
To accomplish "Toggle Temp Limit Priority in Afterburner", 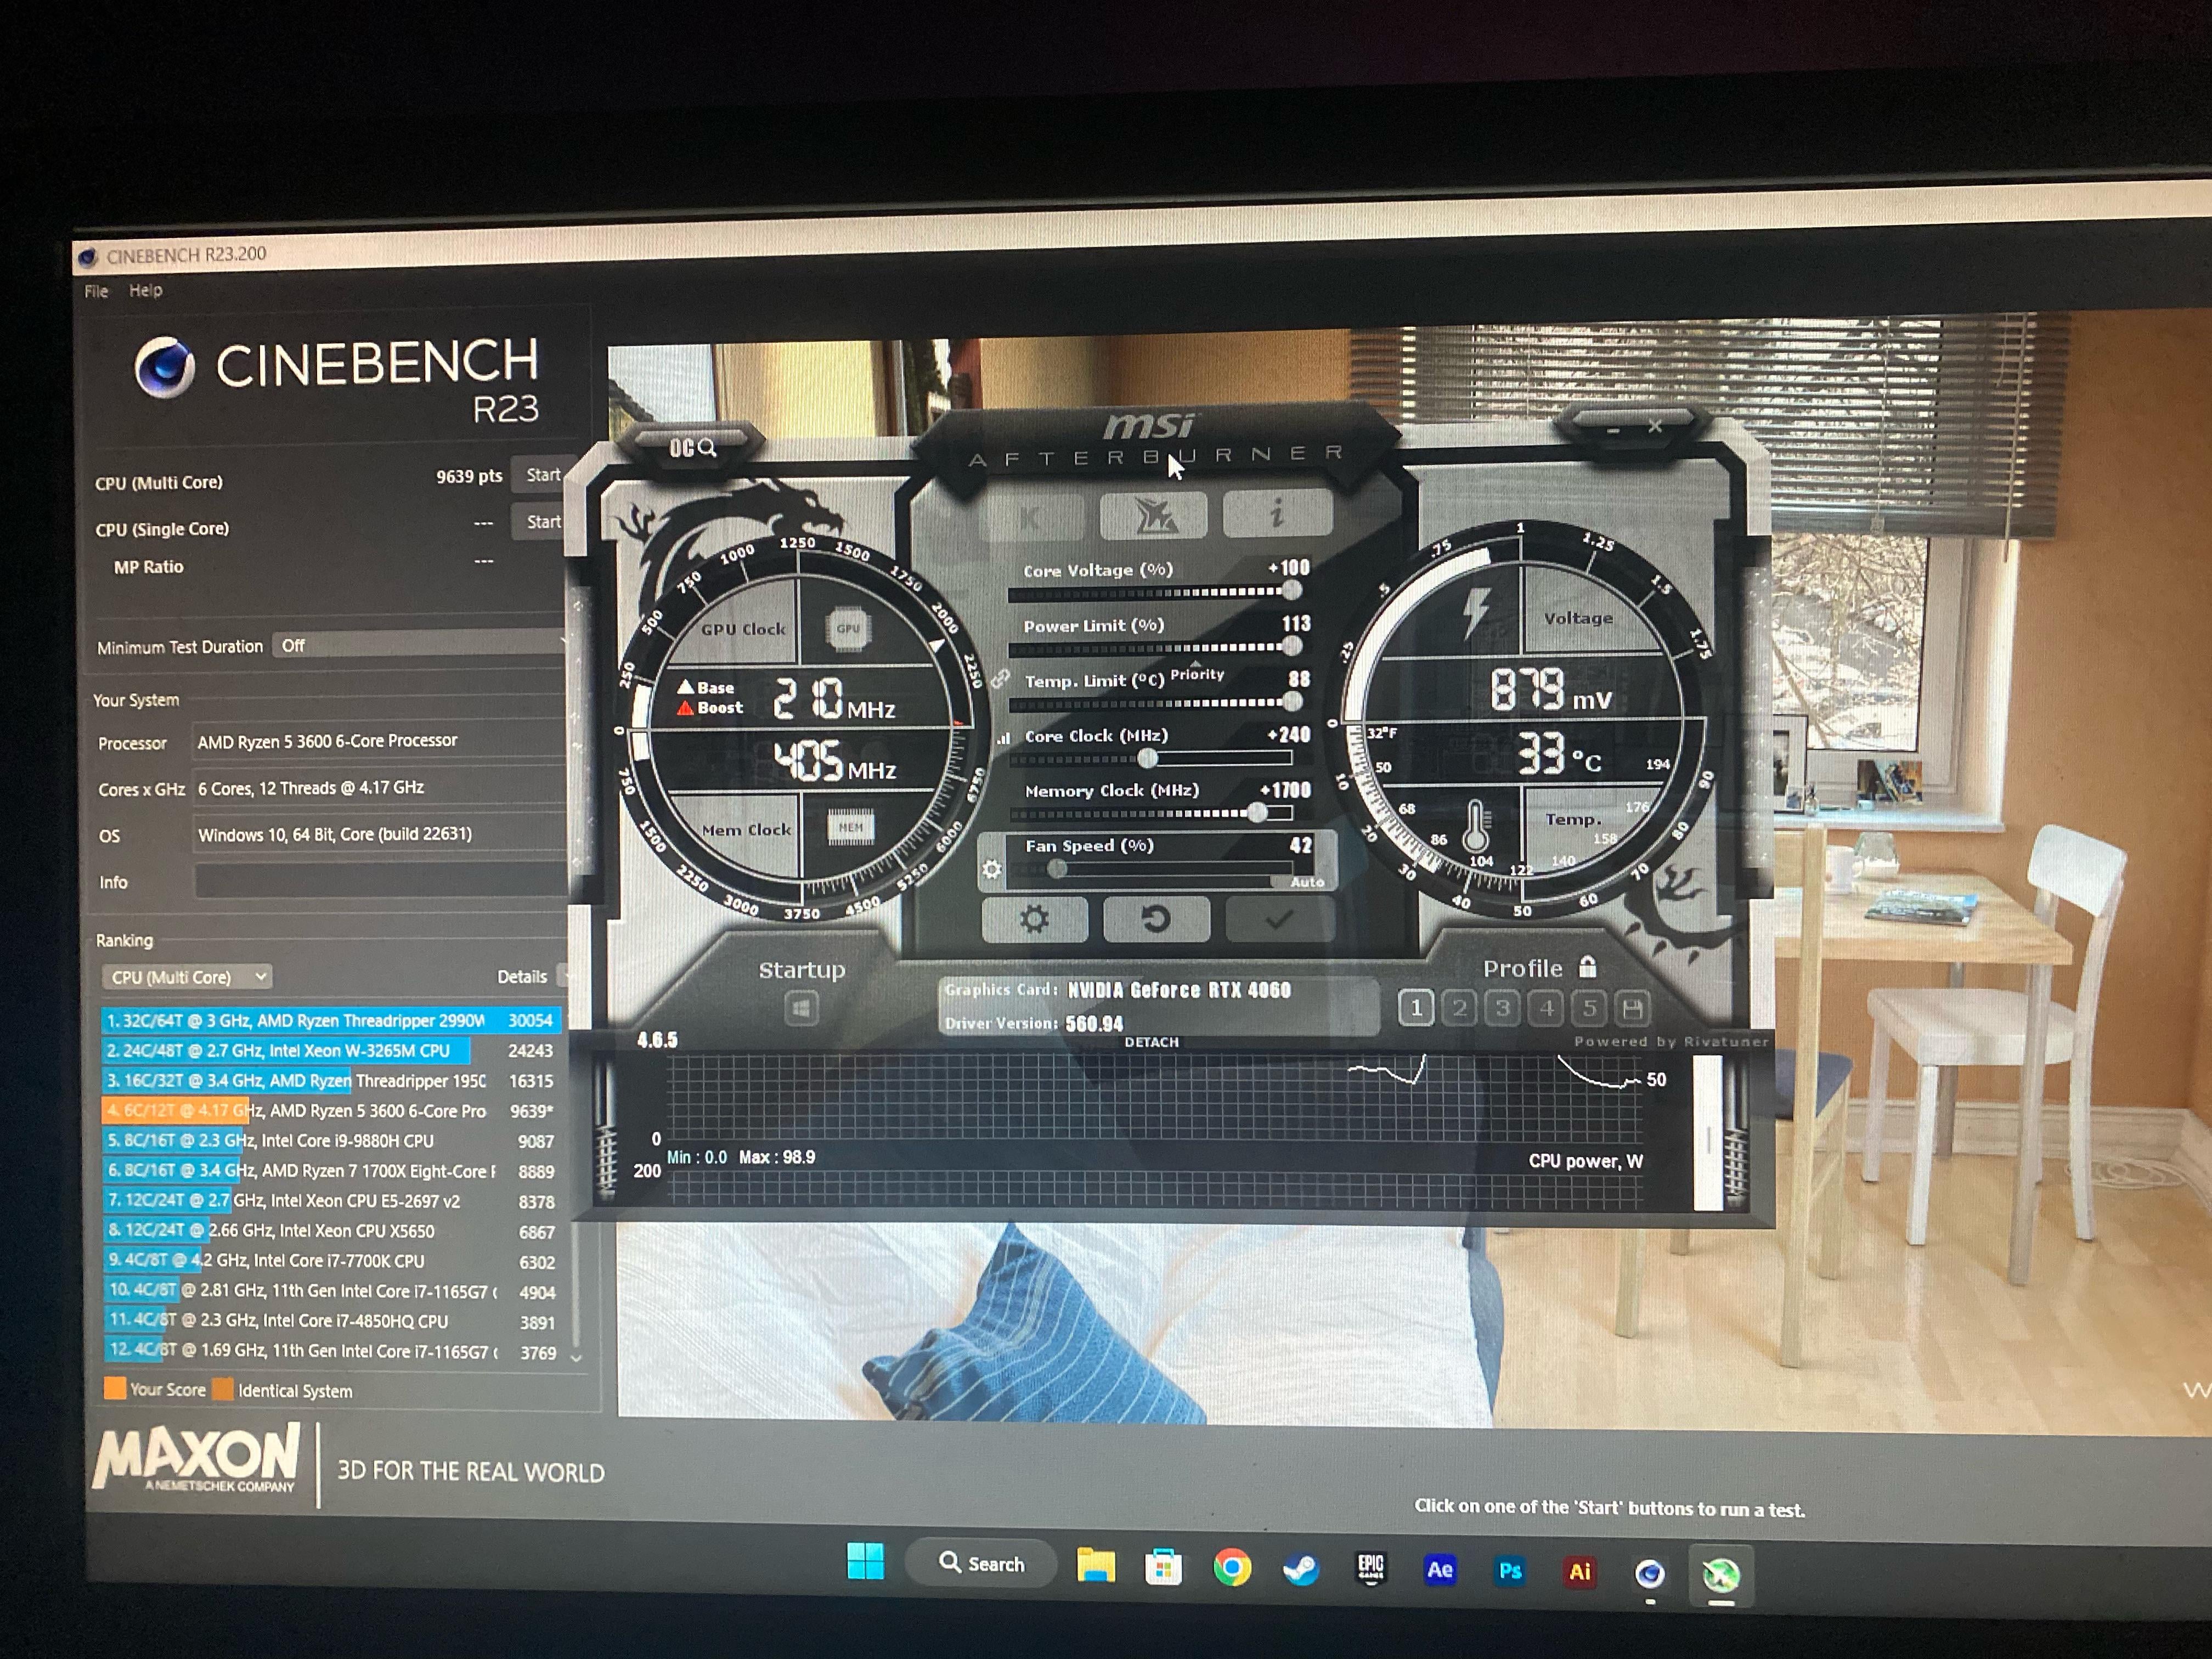I will (x=1197, y=673).
